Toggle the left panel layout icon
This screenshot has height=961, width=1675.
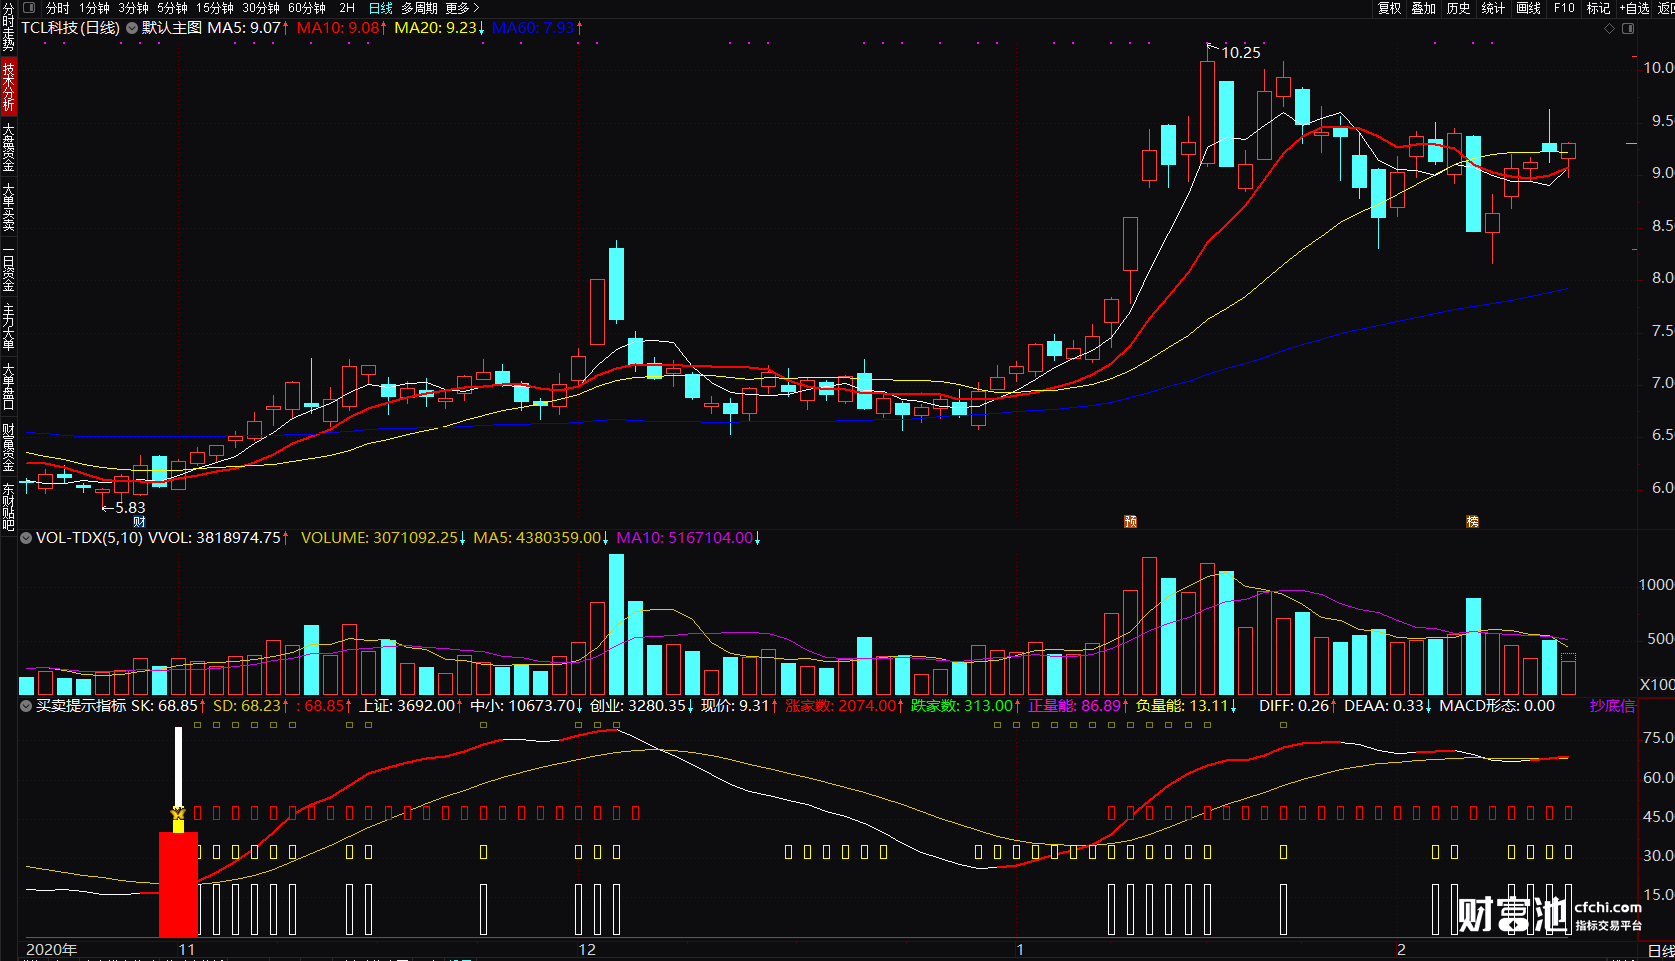click(29, 8)
